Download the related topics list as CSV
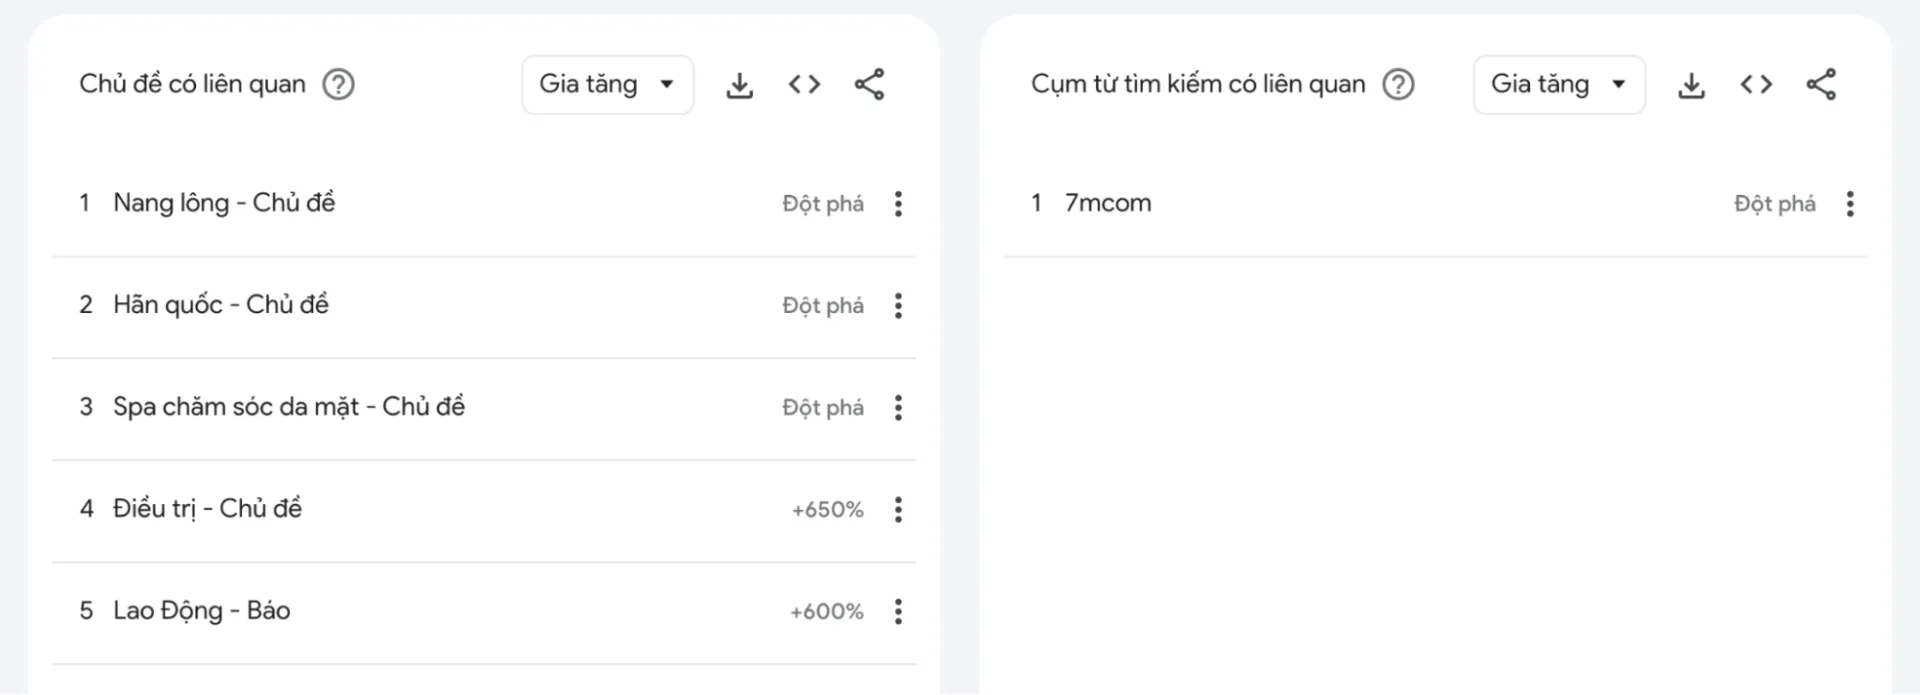The height and width of the screenshot is (695, 1920). pos(739,84)
